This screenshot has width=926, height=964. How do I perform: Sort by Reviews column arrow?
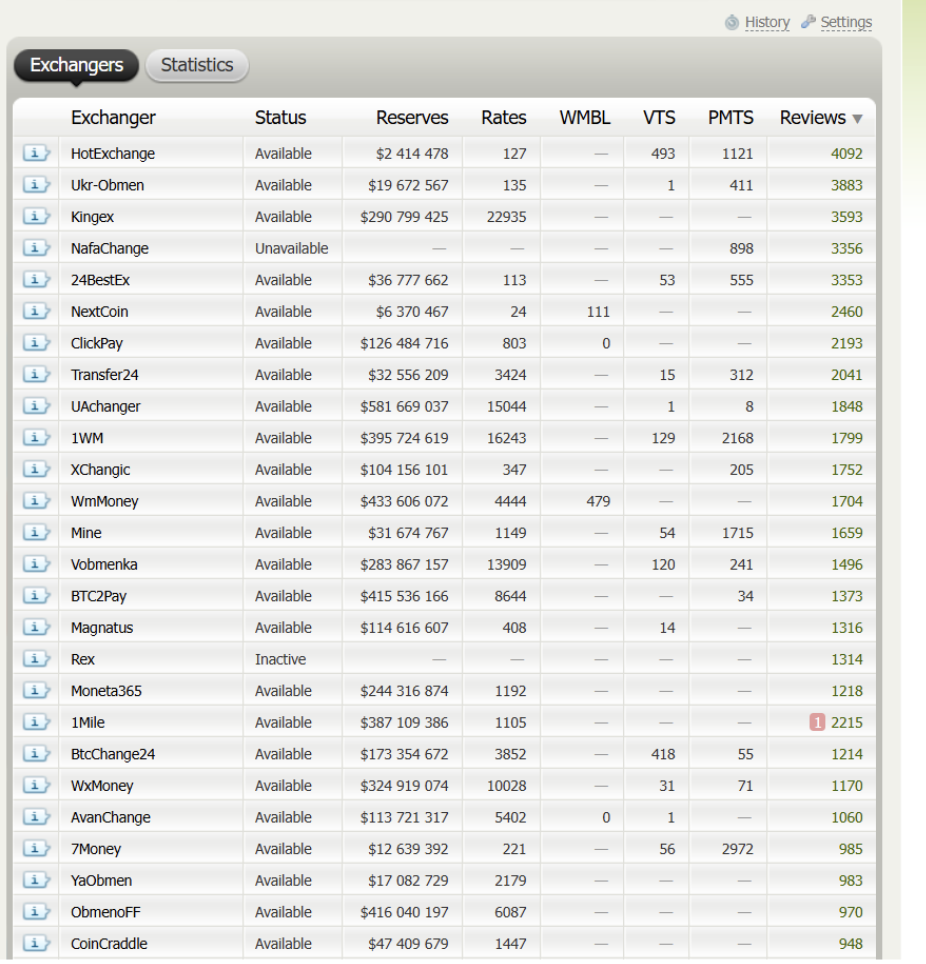[x=857, y=119]
